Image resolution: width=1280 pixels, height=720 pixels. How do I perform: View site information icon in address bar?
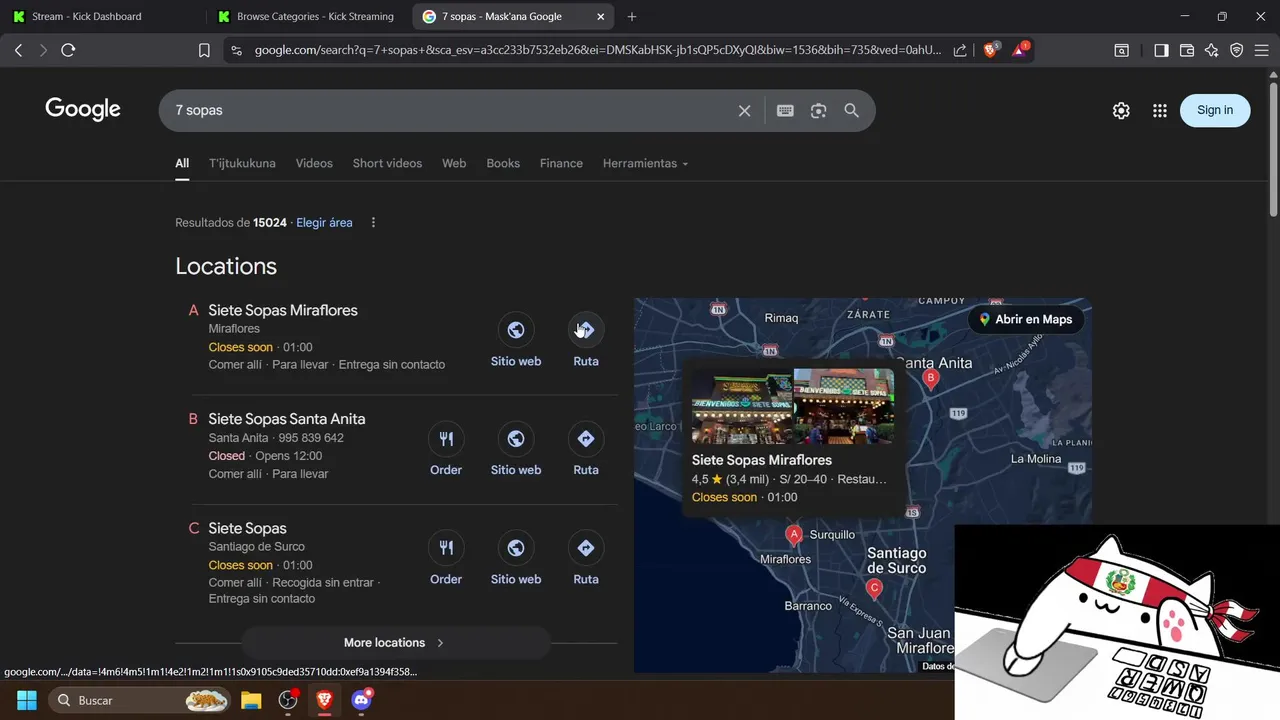pos(235,50)
